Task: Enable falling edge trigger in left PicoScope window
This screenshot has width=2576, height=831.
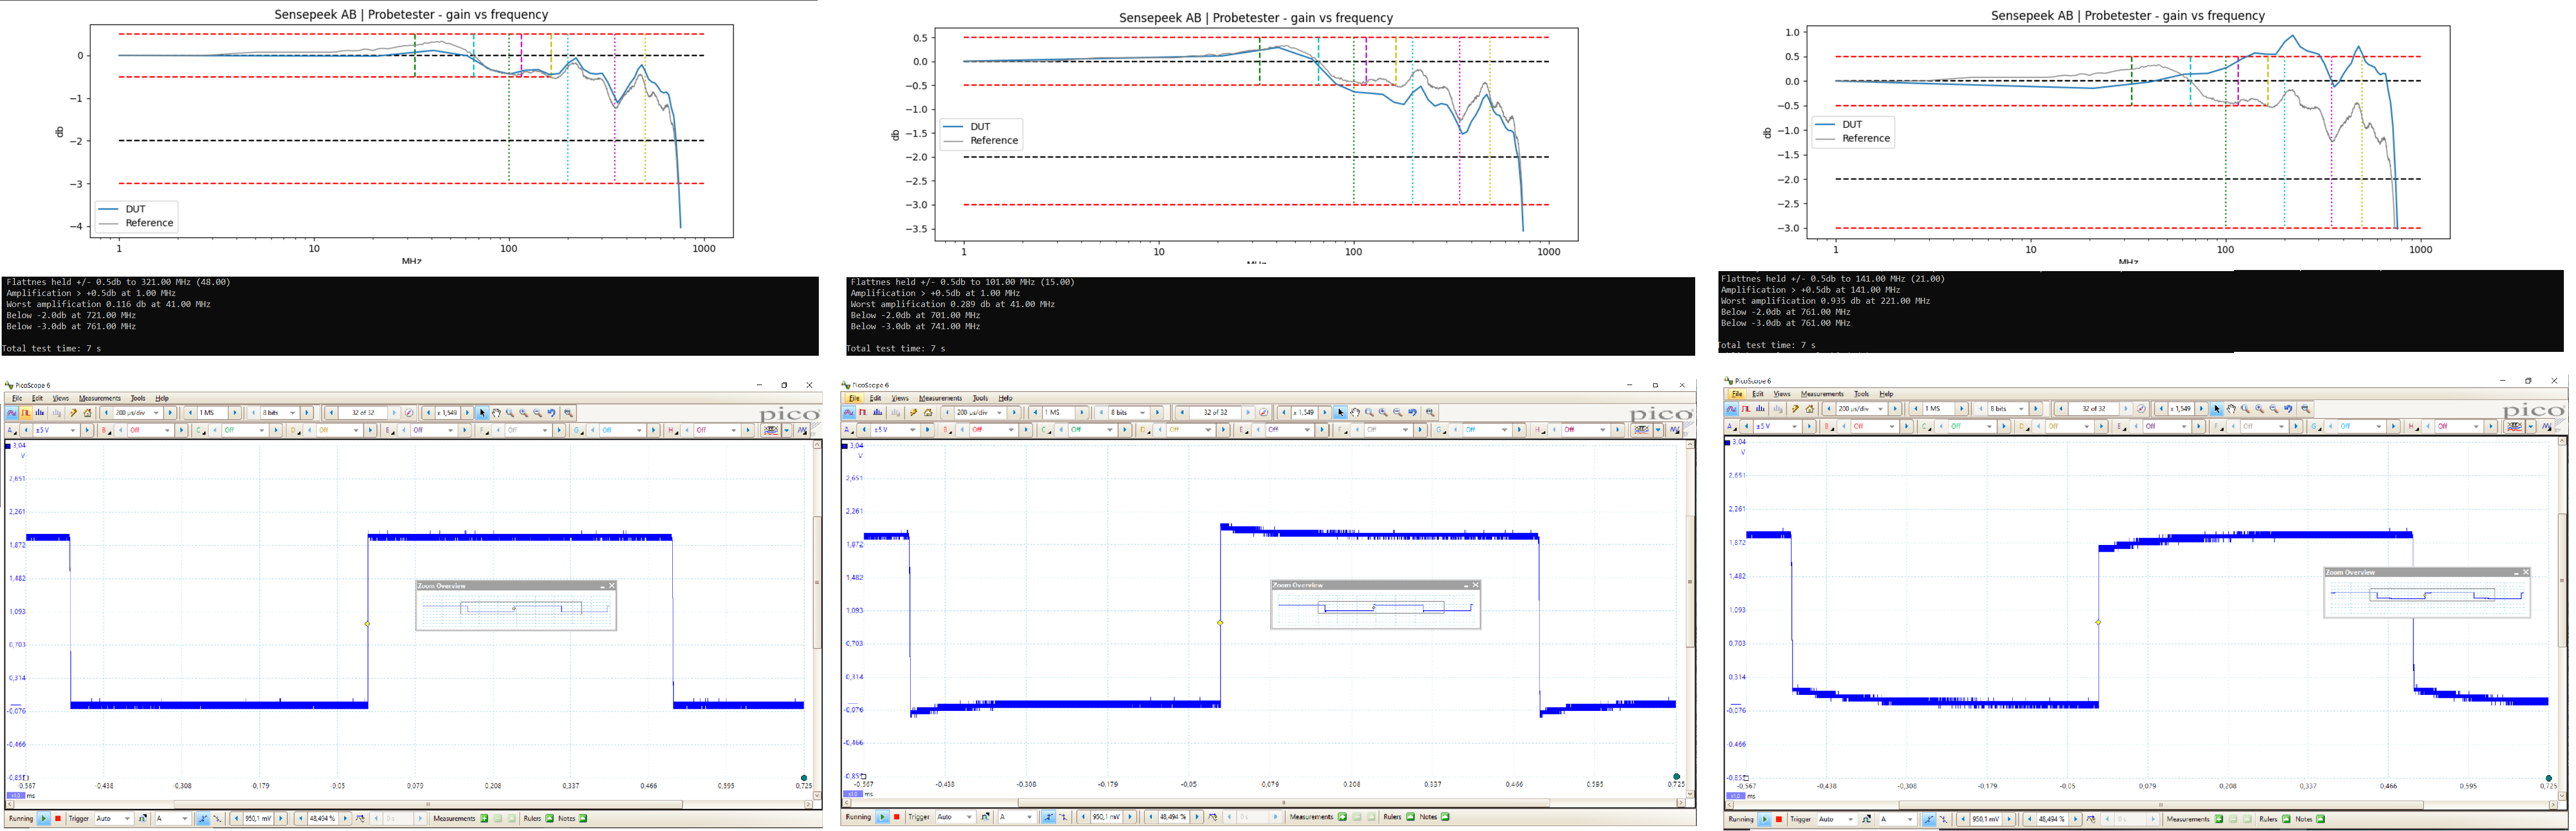Action: pyautogui.click(x=217, y=819)
